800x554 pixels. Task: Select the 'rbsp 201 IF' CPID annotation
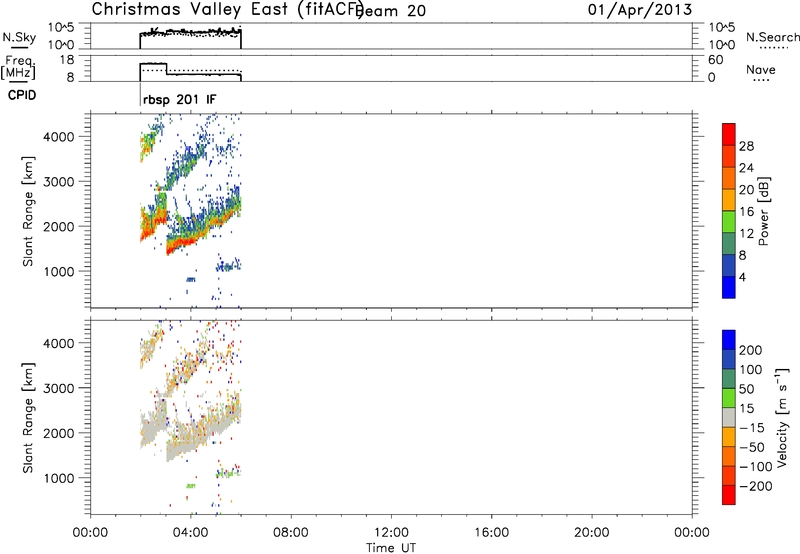point(180,99)
